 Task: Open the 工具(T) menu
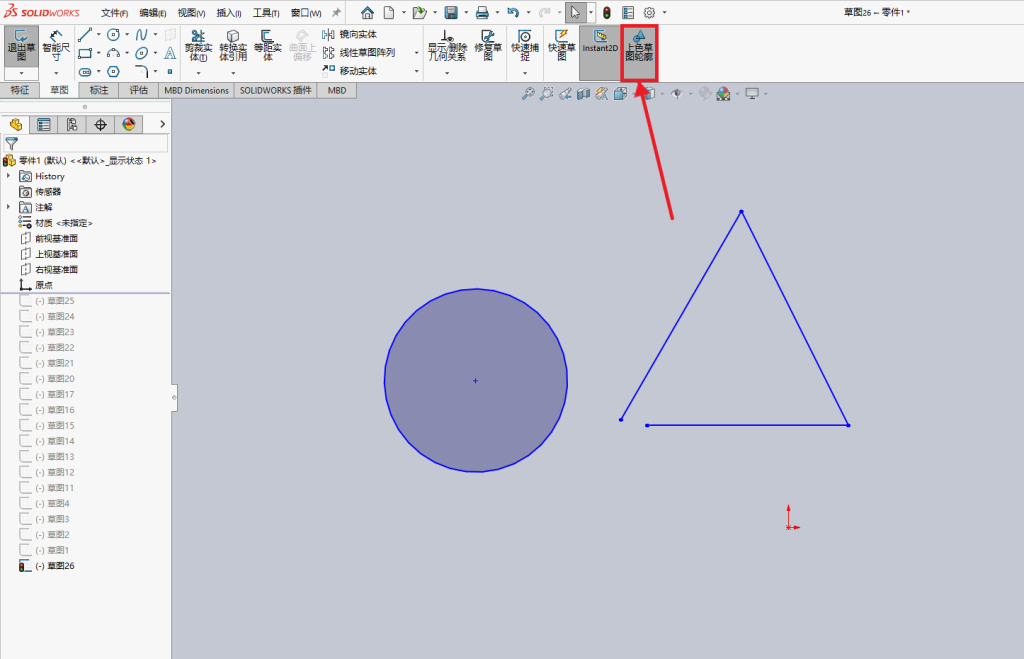pos(266,12)
